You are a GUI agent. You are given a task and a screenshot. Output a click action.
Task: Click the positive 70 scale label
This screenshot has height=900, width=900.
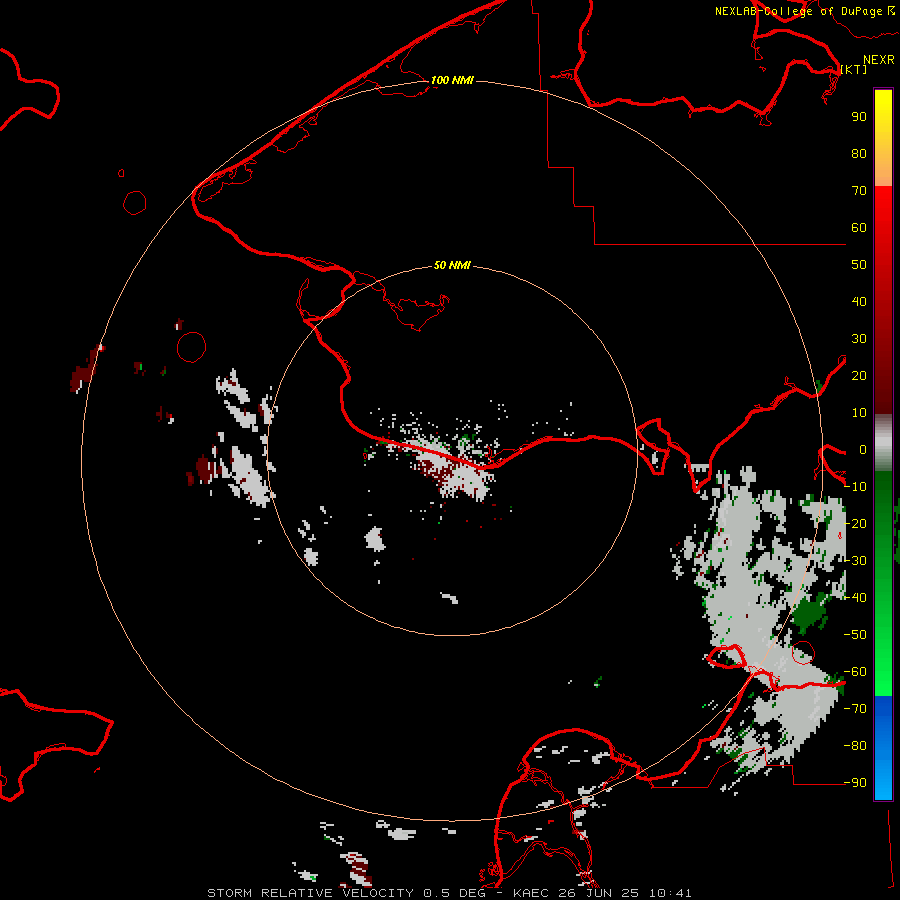tap(859, 191)
